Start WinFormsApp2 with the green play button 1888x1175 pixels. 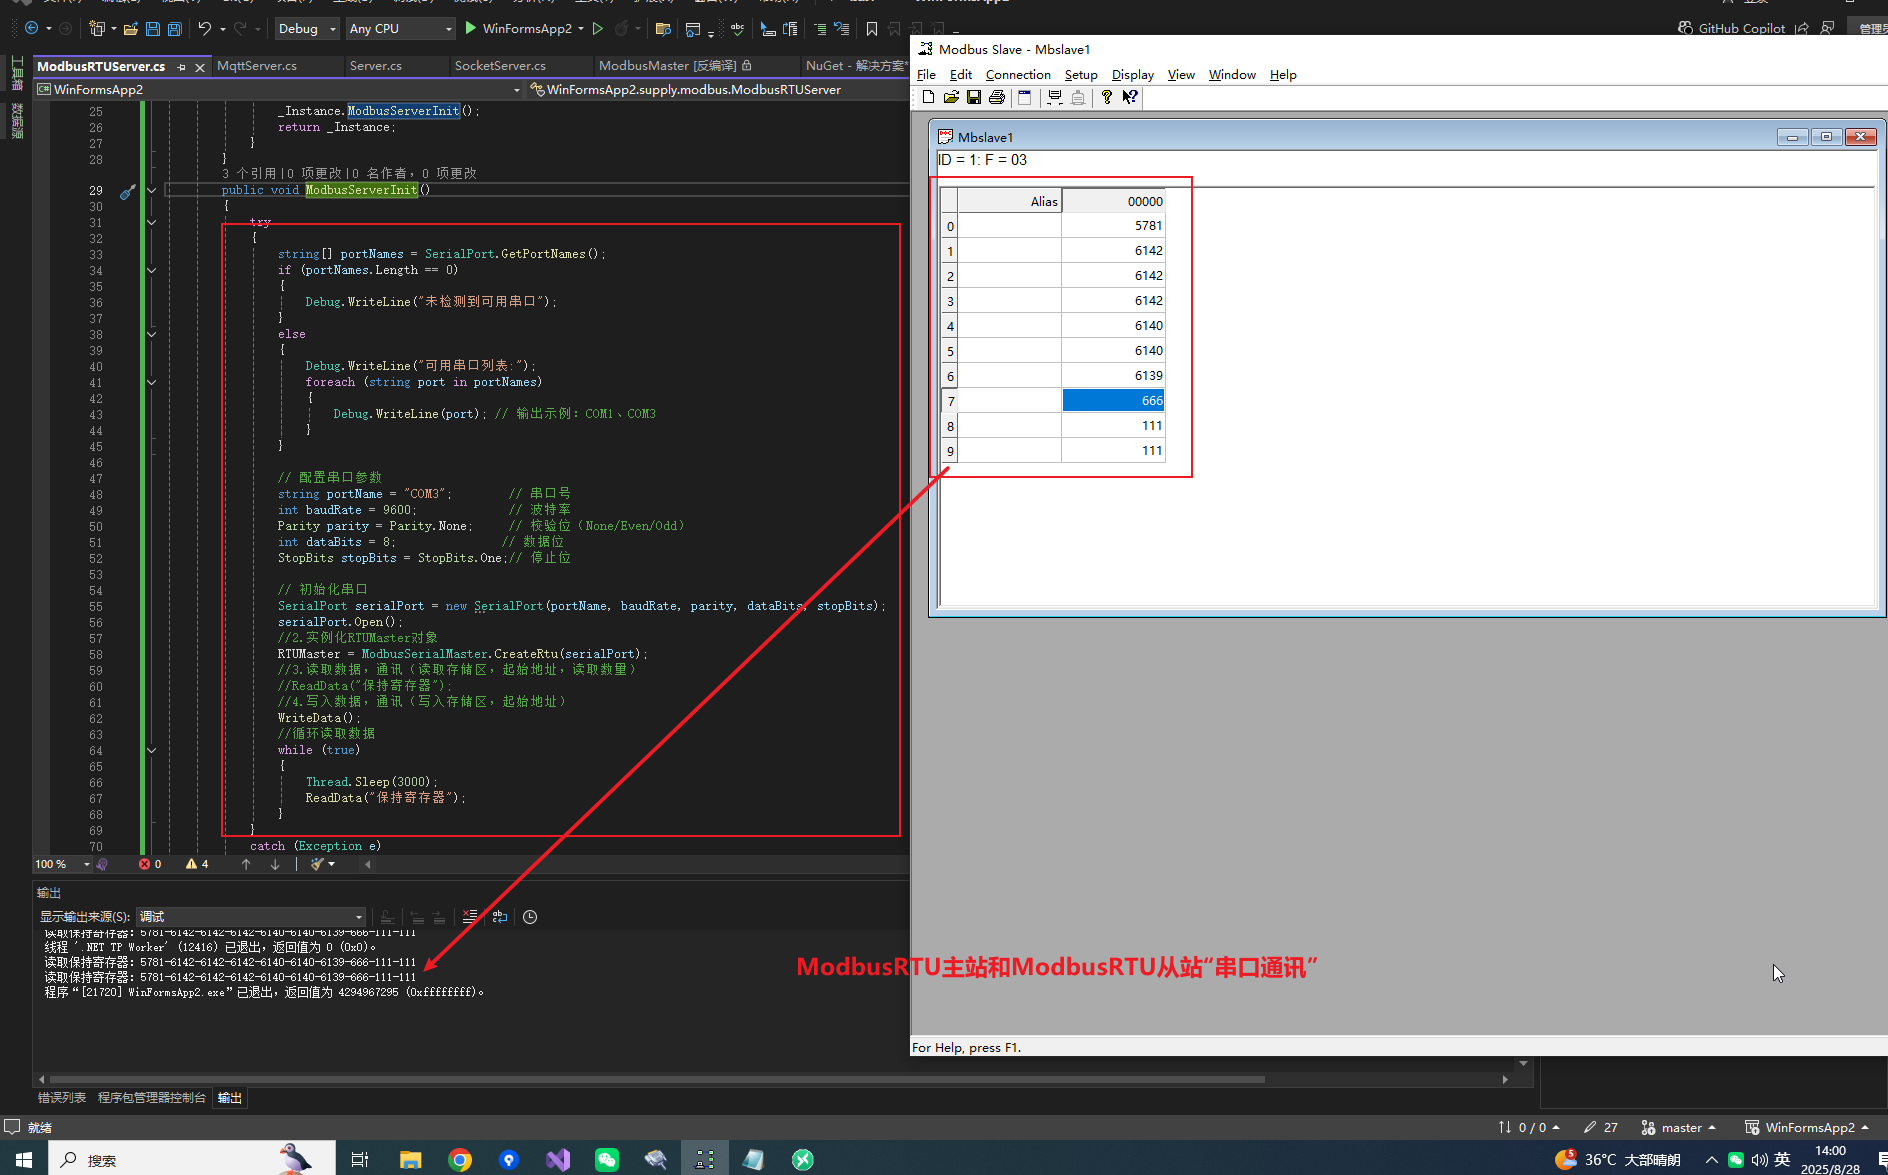tap(471, 29)
